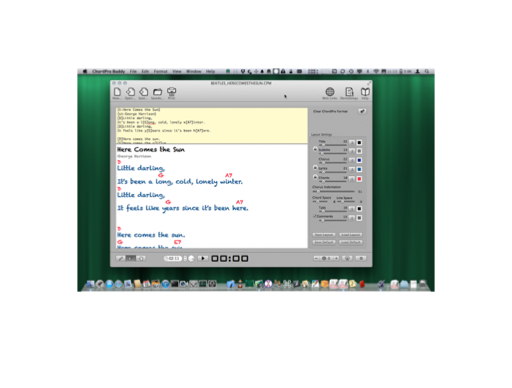Click the New document toolbar icon
Viewport: 512px width, 388px height.
117,92
